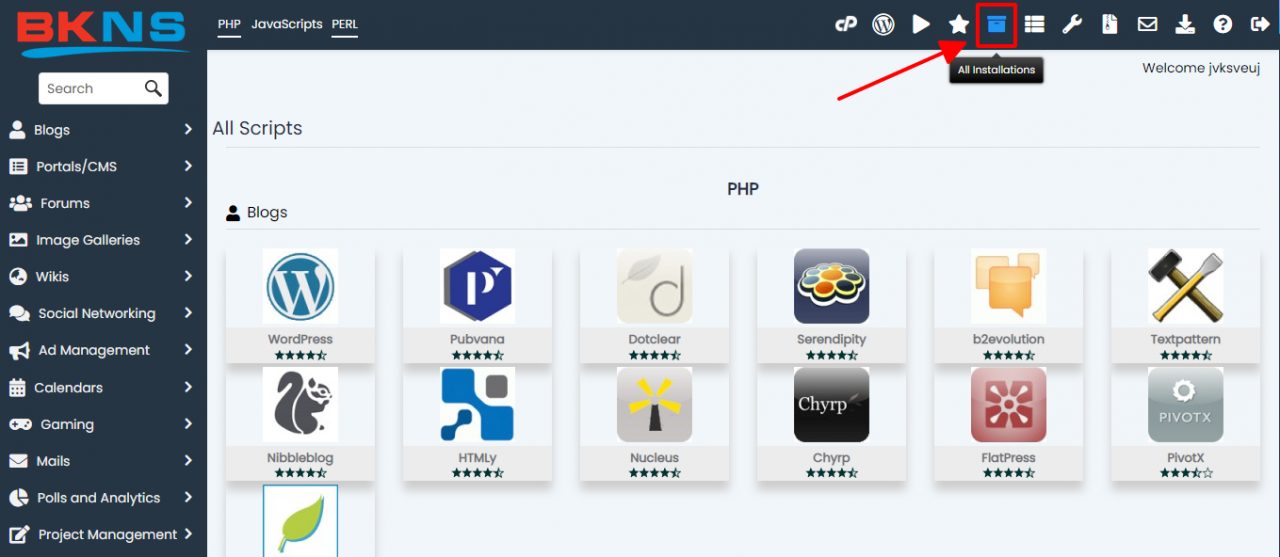Open the Nucleus name link
Image resolution: width=1280 pixels, height=557 pixels.
pos(654,458)
